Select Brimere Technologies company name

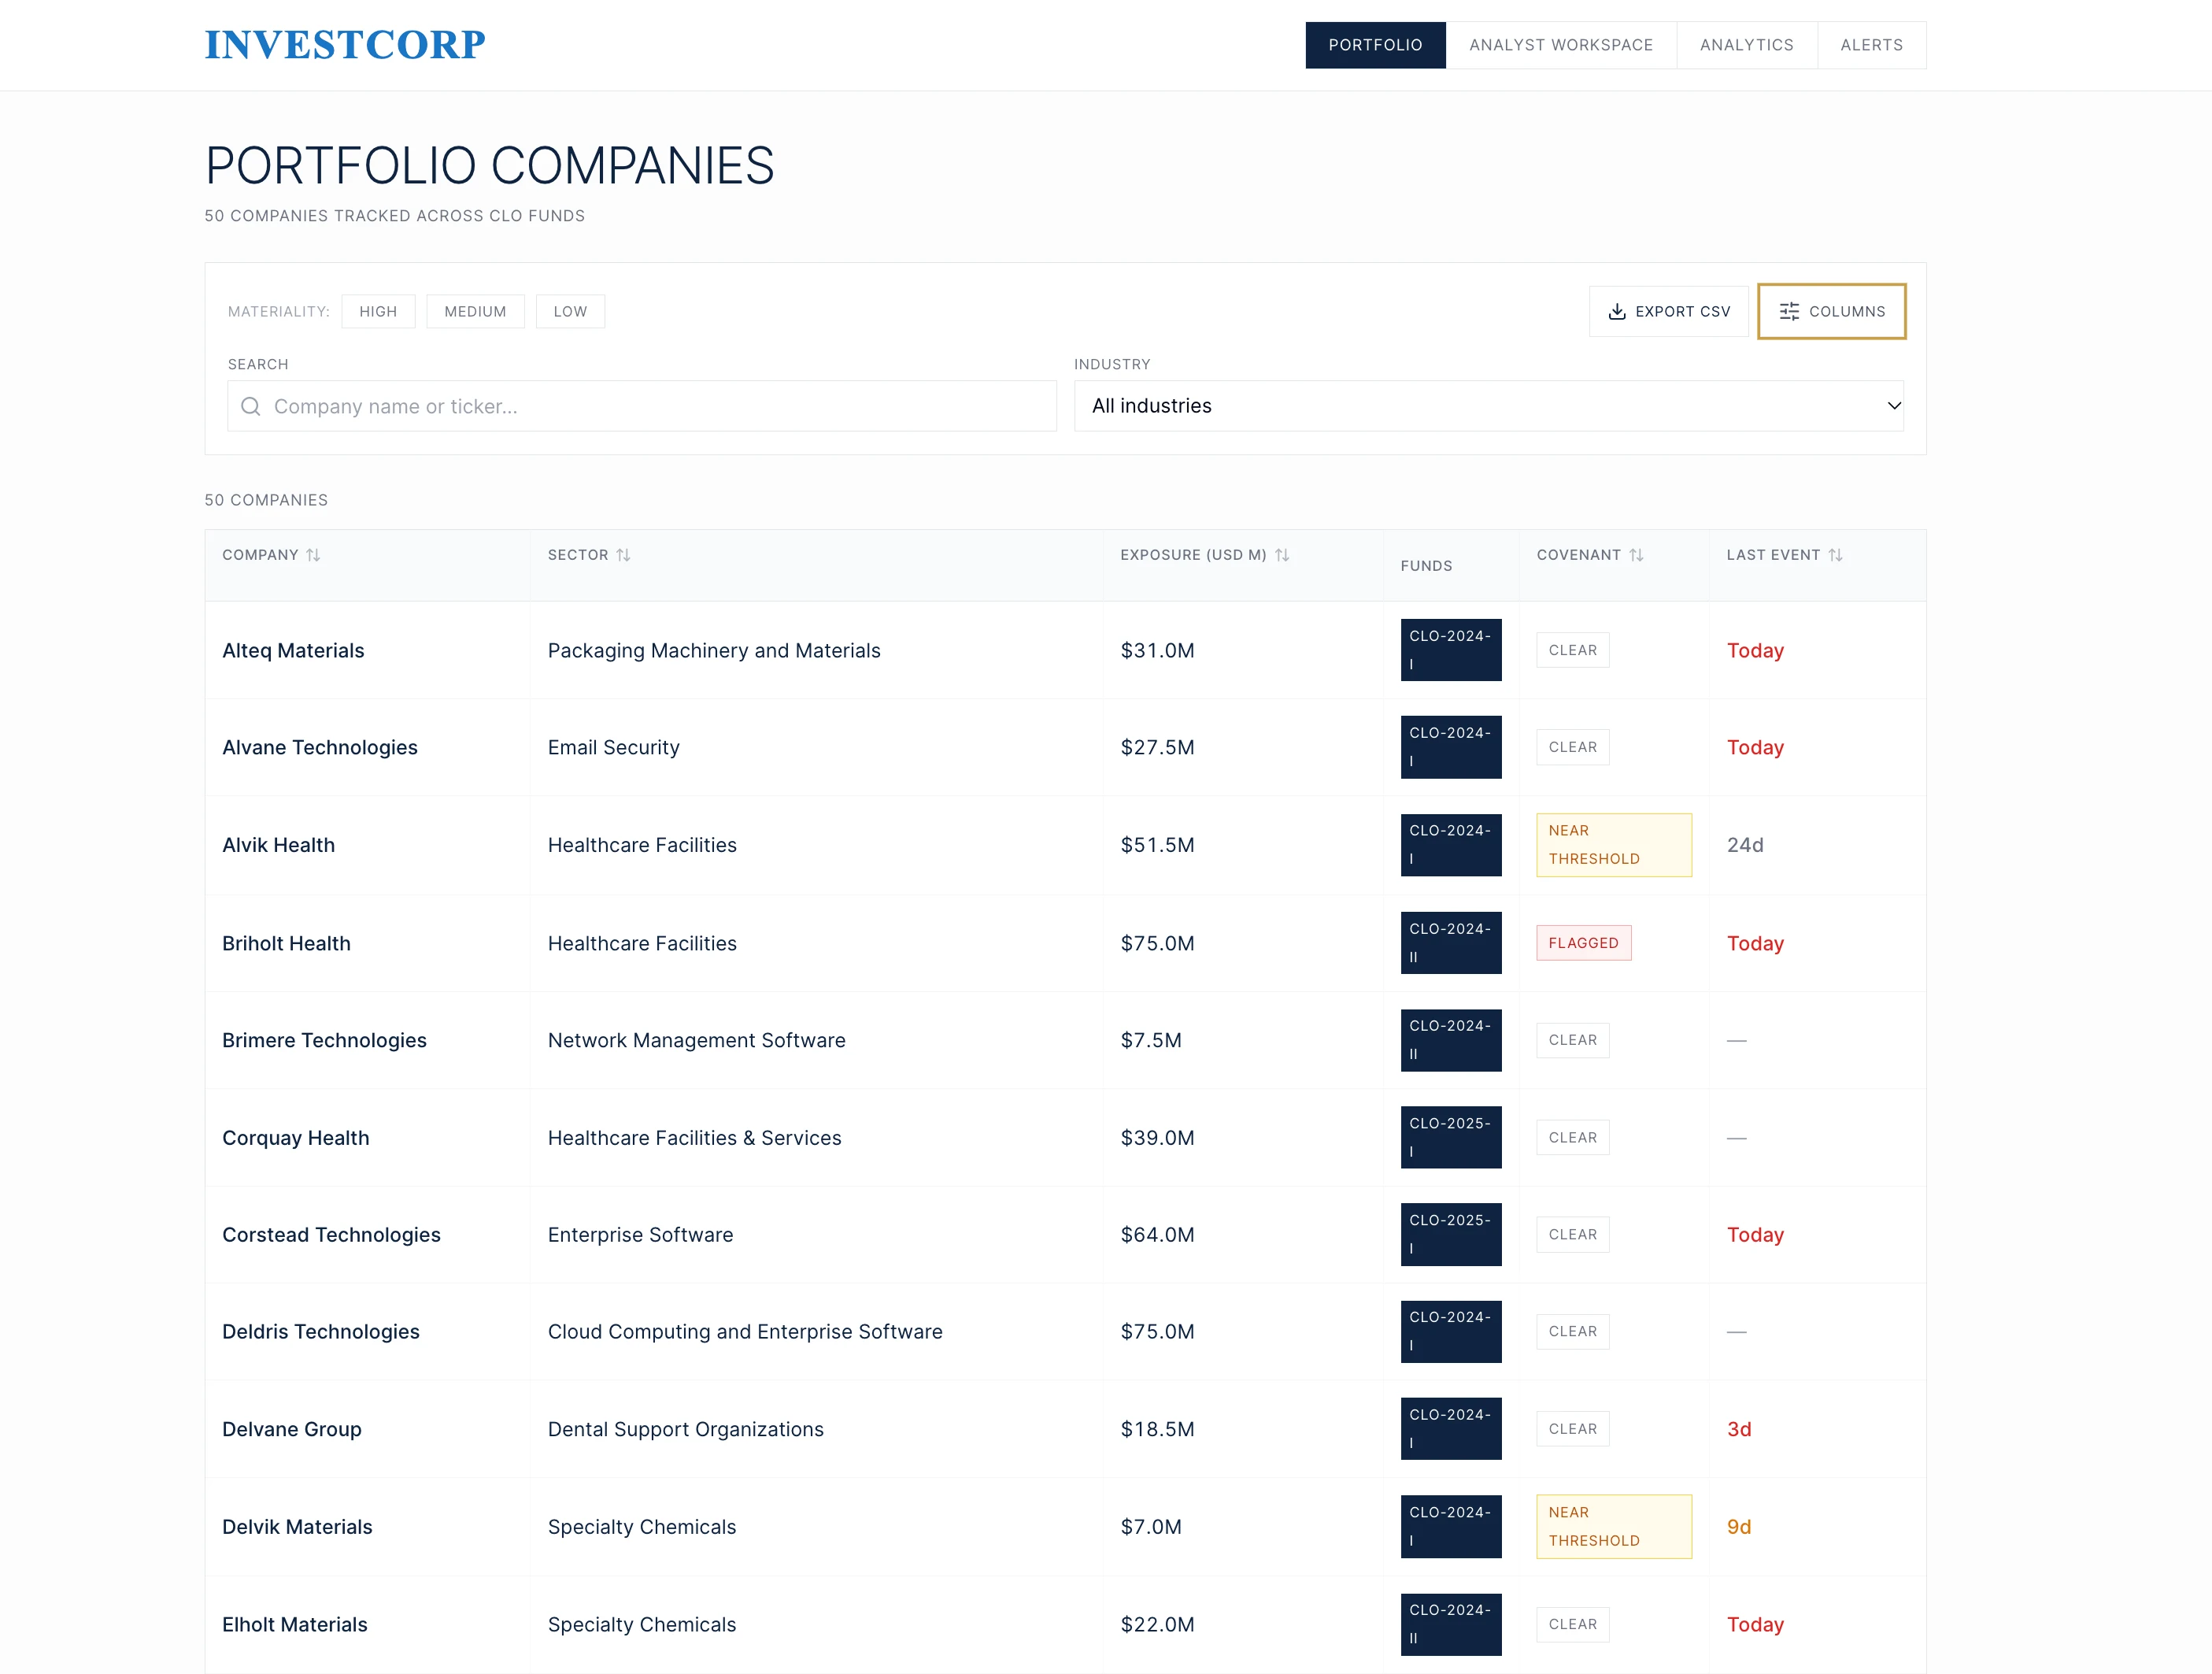coord(324,1040)
